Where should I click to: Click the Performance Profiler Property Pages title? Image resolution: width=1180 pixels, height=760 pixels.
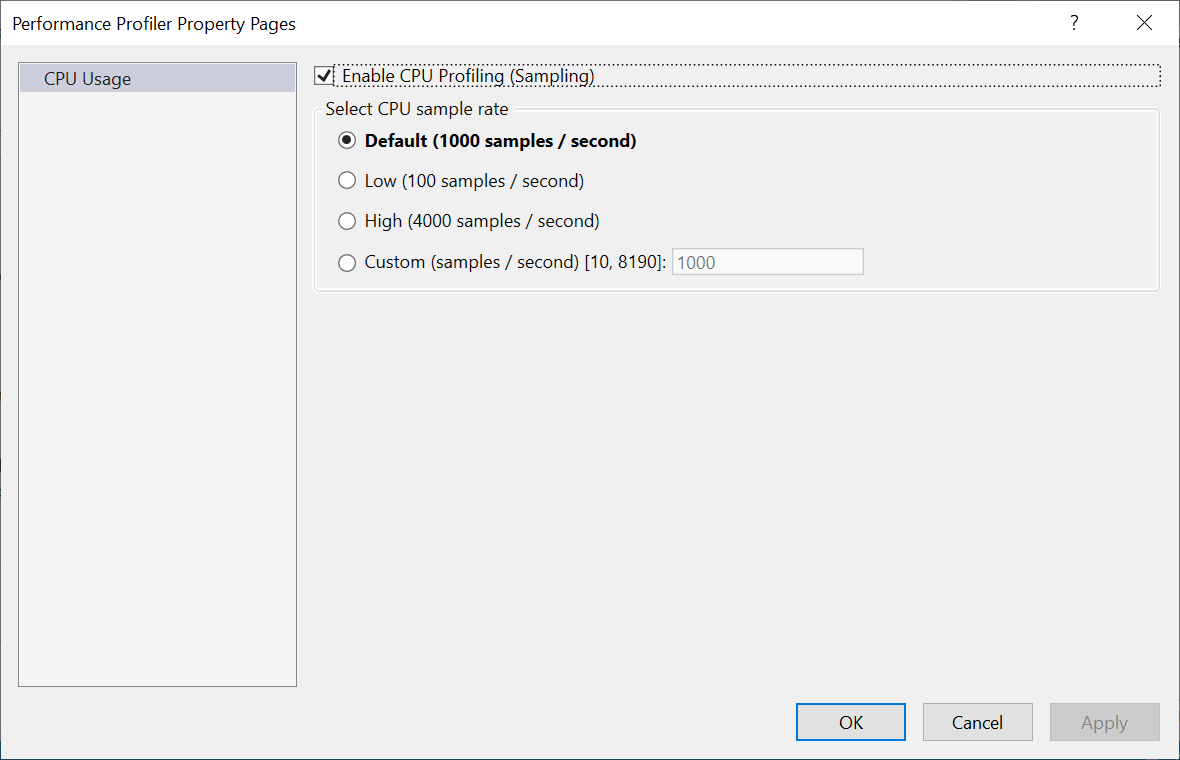(154, 24)
